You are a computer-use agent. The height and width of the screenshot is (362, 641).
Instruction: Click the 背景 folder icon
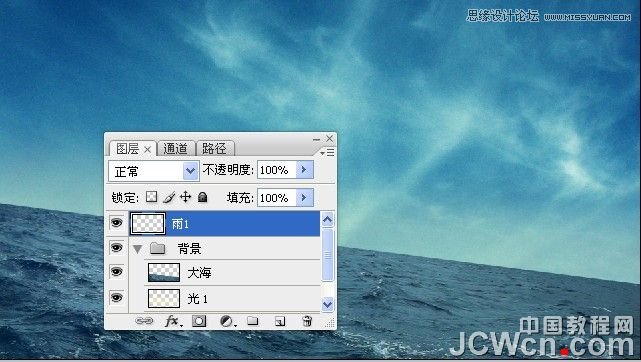pos(157,248)
